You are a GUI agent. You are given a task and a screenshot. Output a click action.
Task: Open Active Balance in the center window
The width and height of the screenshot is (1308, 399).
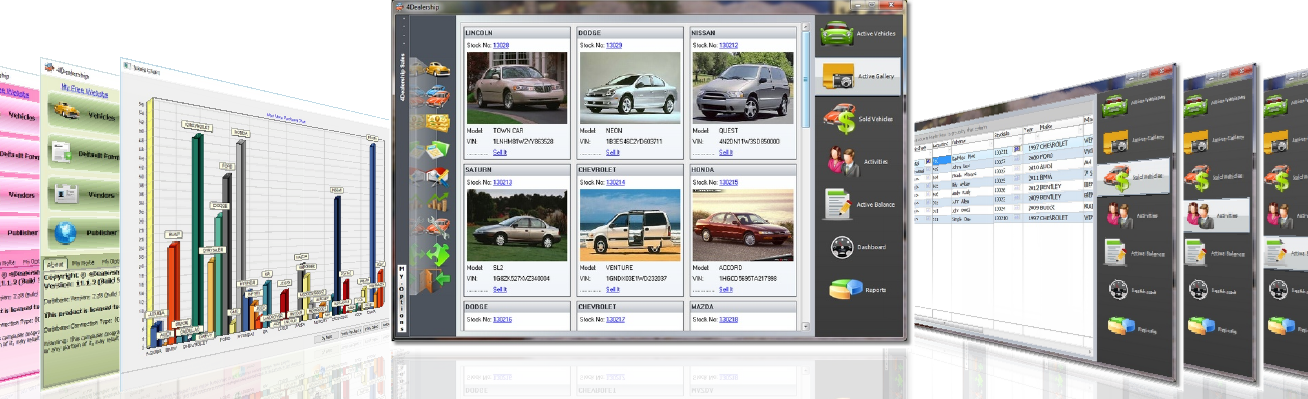(x=859, y=204)
